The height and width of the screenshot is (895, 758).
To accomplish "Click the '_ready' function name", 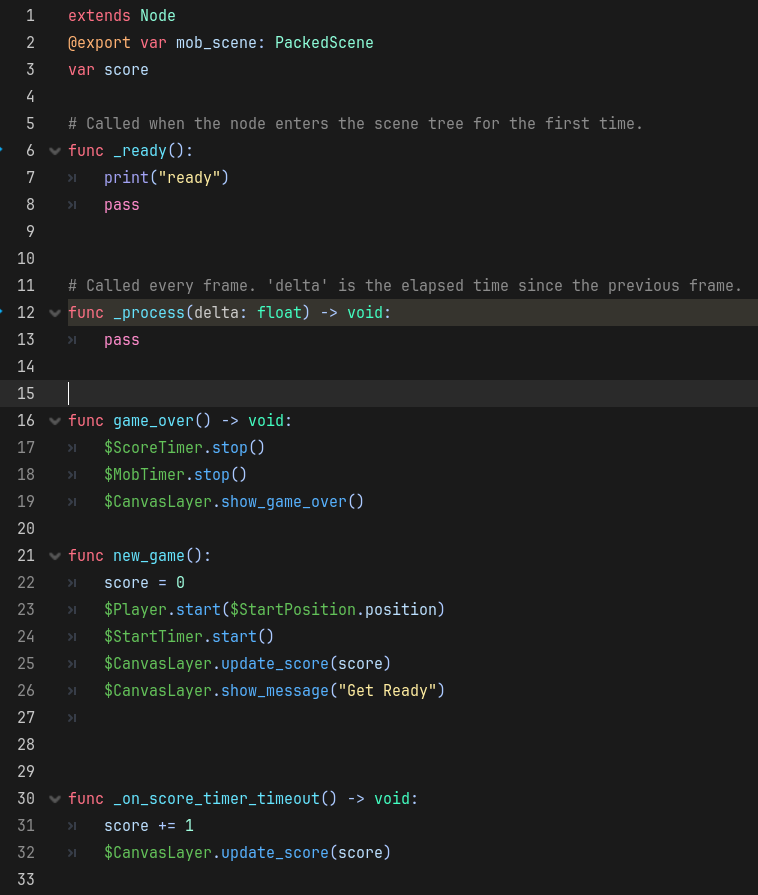I will click(x=140, y=151).
